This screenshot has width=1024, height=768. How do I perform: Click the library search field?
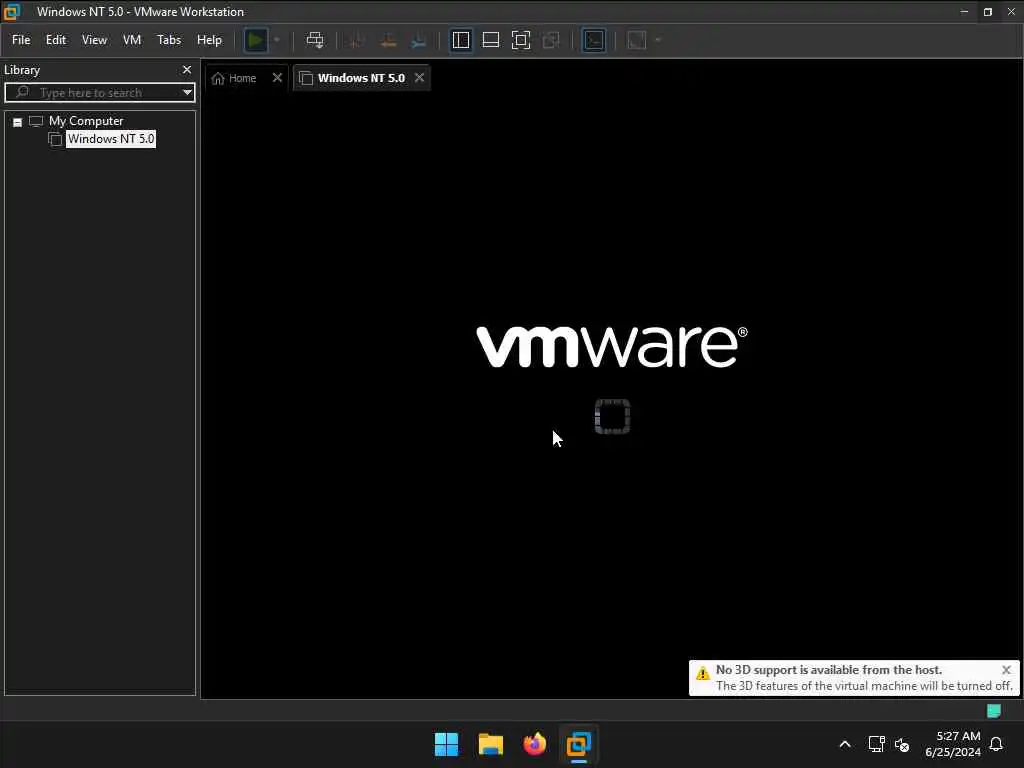pyautogui.click(x=99, y=93)
